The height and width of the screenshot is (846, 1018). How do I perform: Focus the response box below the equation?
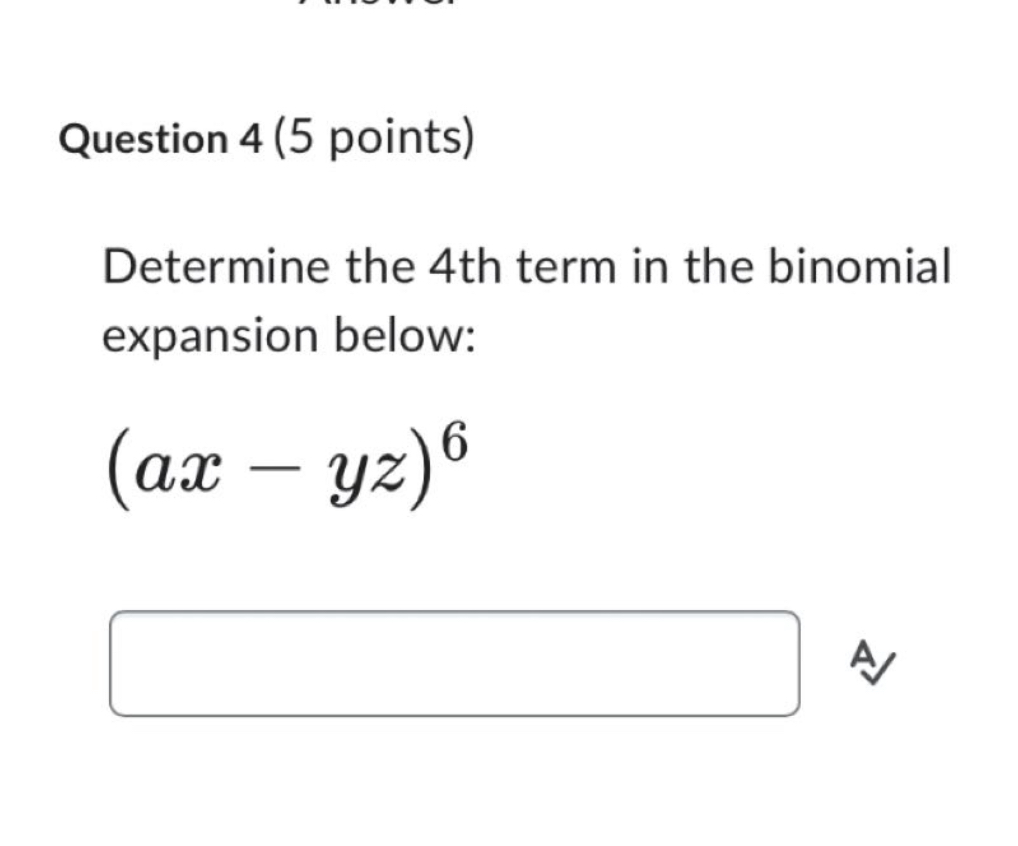(x=455, y=662)
